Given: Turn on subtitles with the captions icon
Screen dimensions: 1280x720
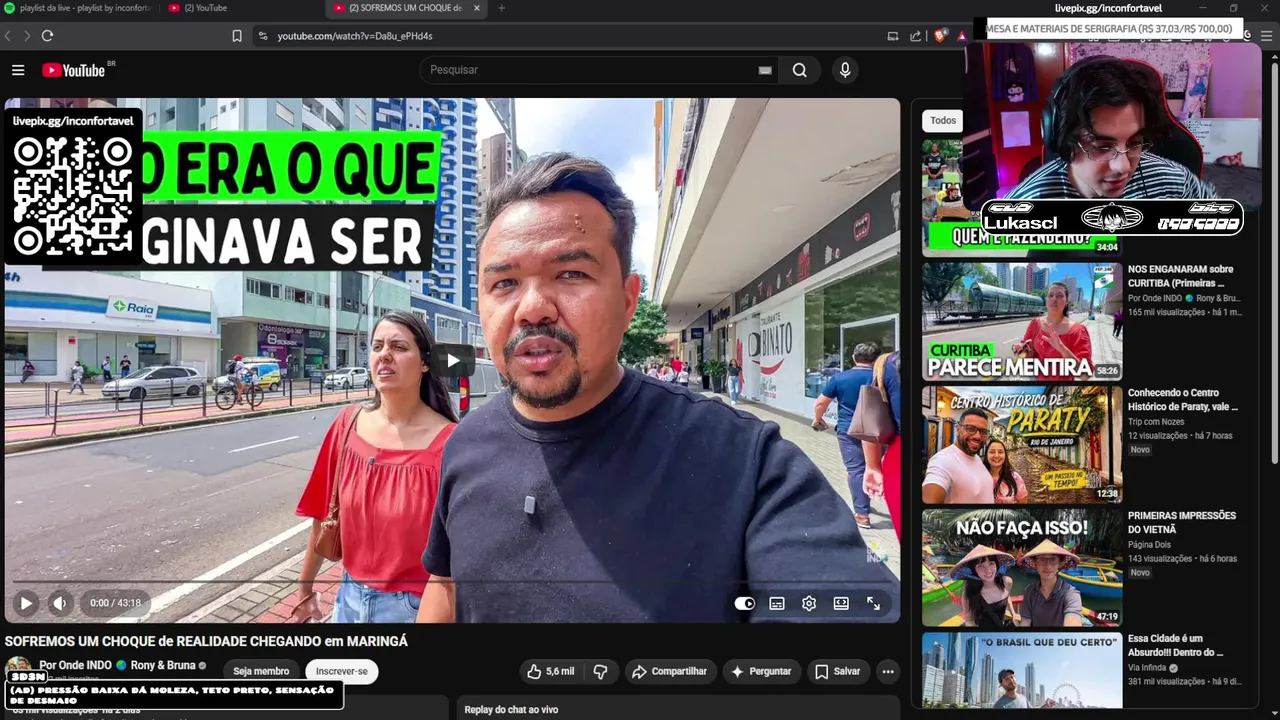Looking at the screenshot, I should pyautogui.click(x=777, y=603).
